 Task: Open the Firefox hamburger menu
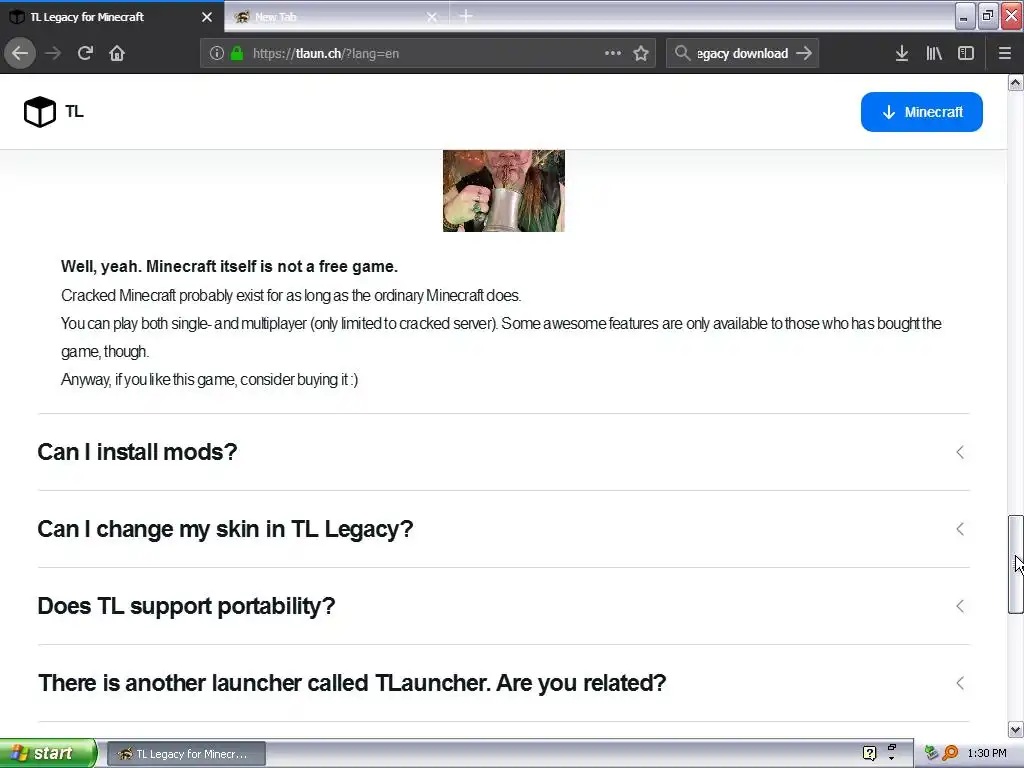(1005, 54)
